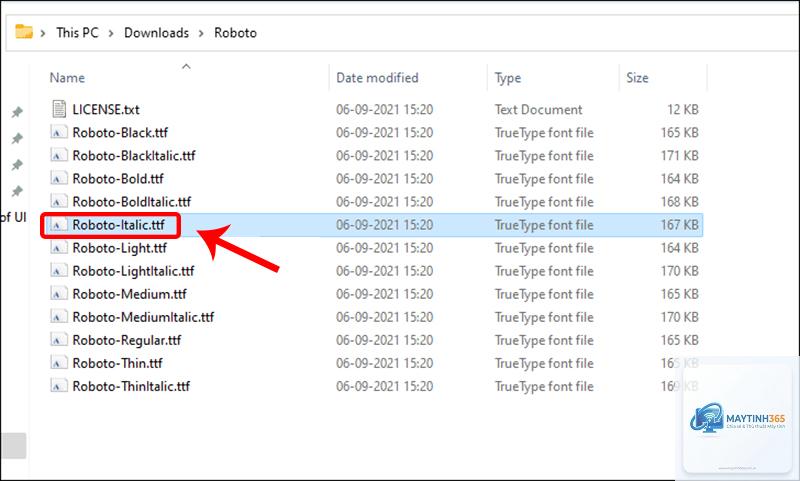800x481 pixels.
Task: Click the type cell of Roboto-Medium.ttf row
Action: 544,294
